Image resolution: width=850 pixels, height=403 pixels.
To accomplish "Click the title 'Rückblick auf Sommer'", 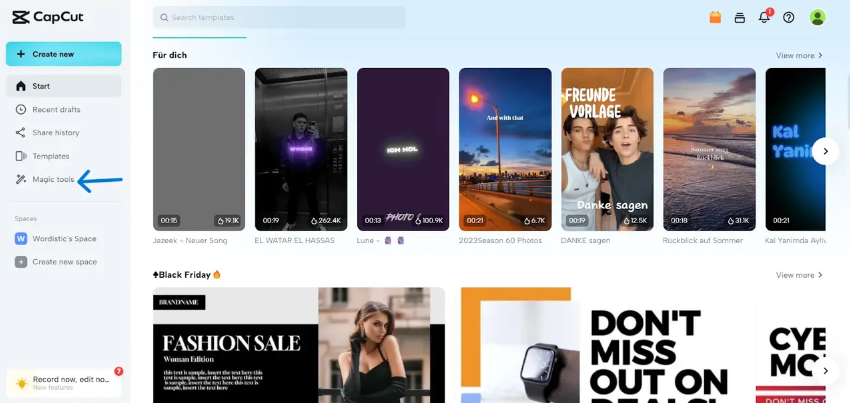I will coord(703,240).
